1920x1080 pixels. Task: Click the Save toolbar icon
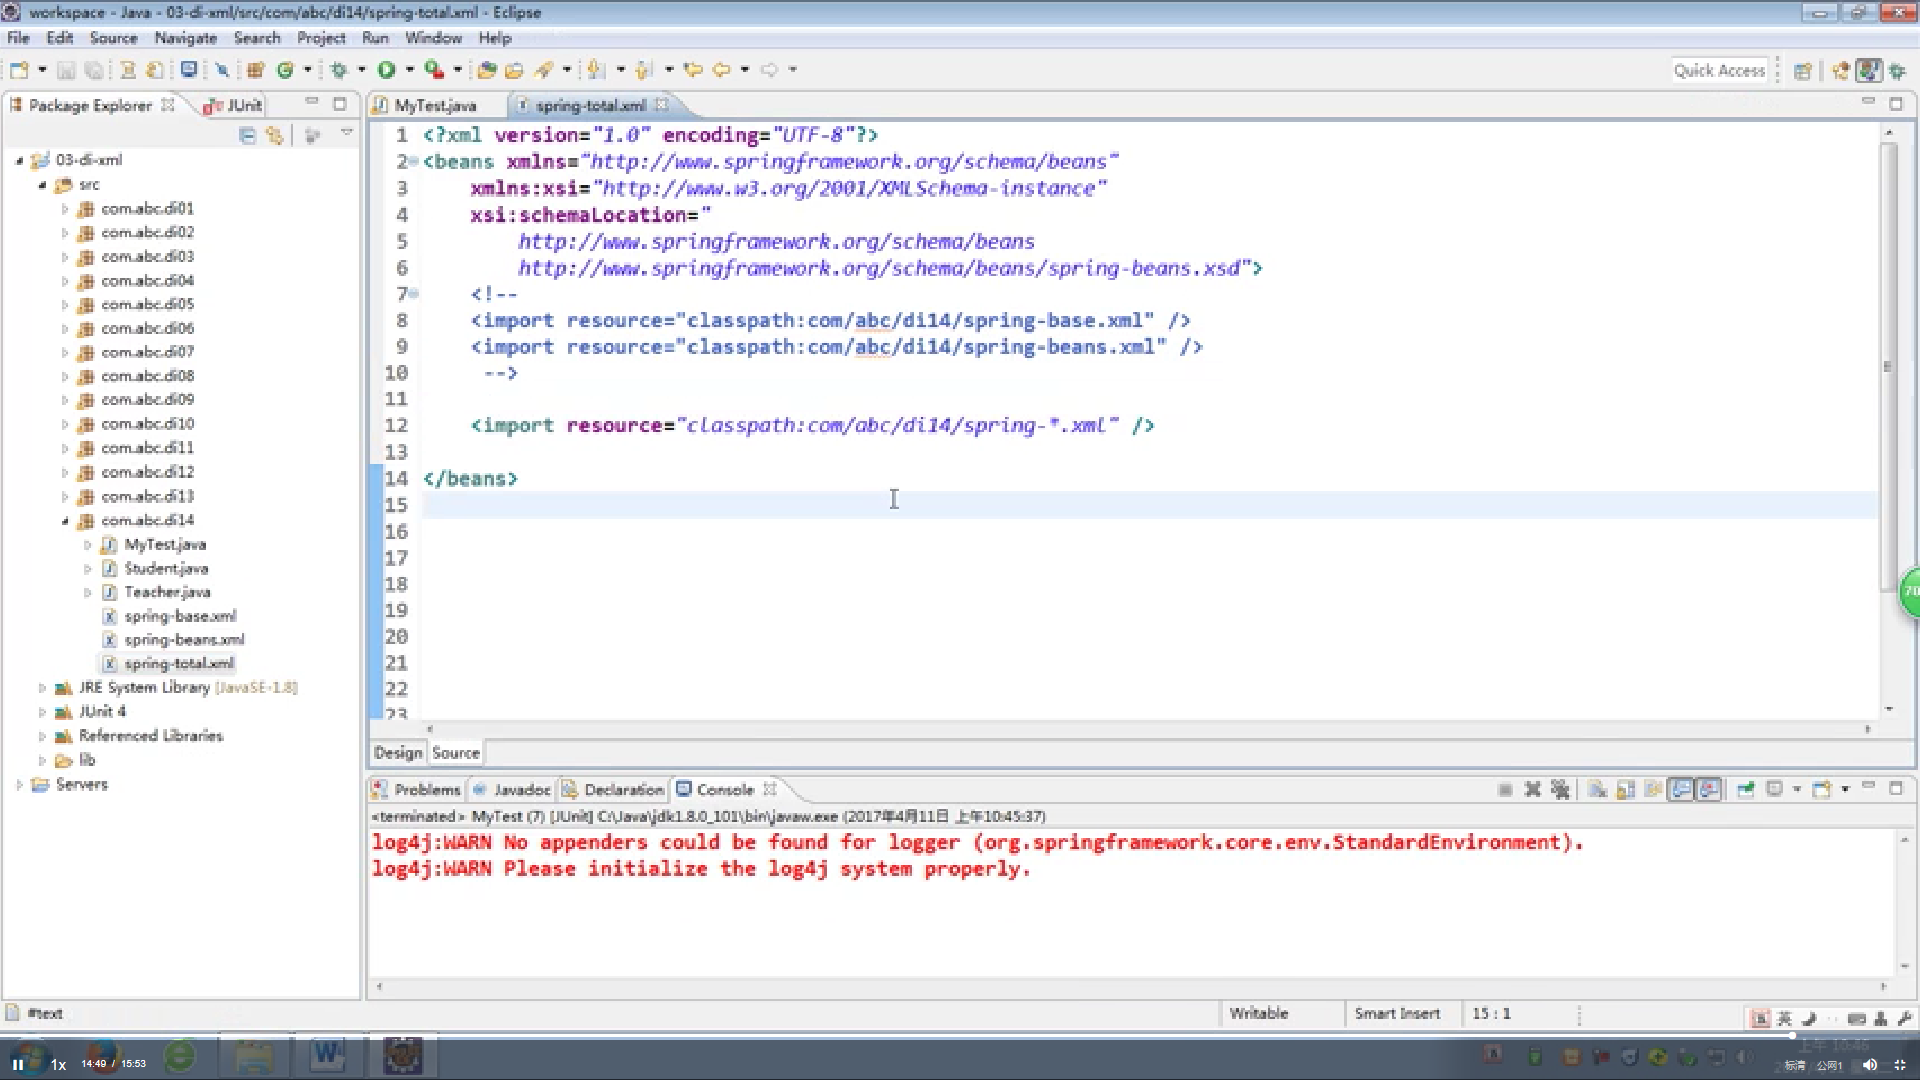66,70
